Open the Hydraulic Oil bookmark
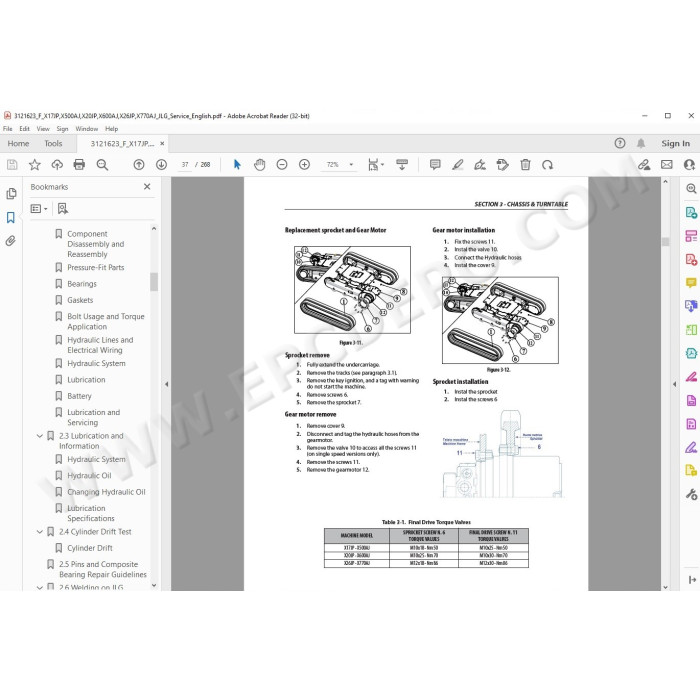This screenshot has height=700, width=700. coord(89,475)
